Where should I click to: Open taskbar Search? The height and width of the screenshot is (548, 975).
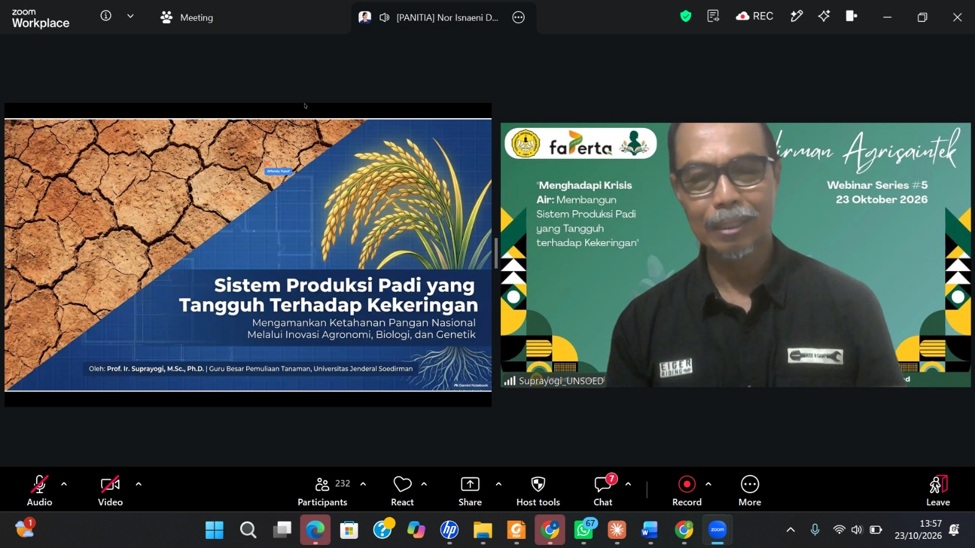248,530
